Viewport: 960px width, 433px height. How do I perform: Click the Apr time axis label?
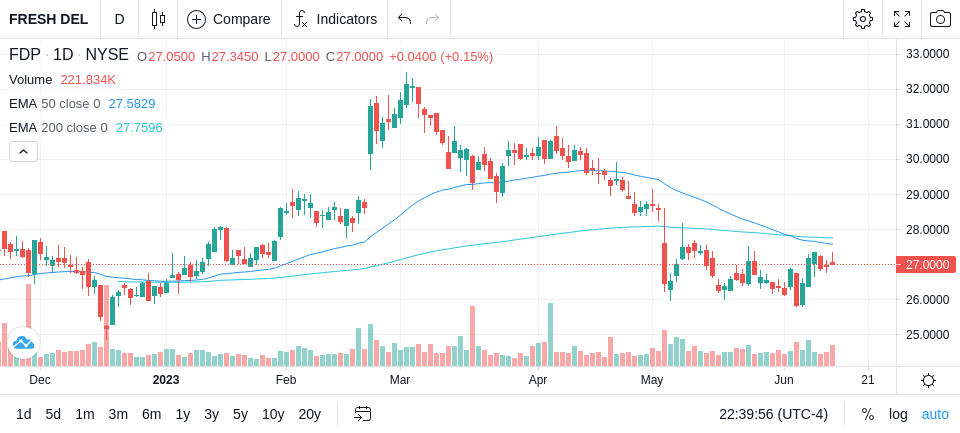(538, 380)
